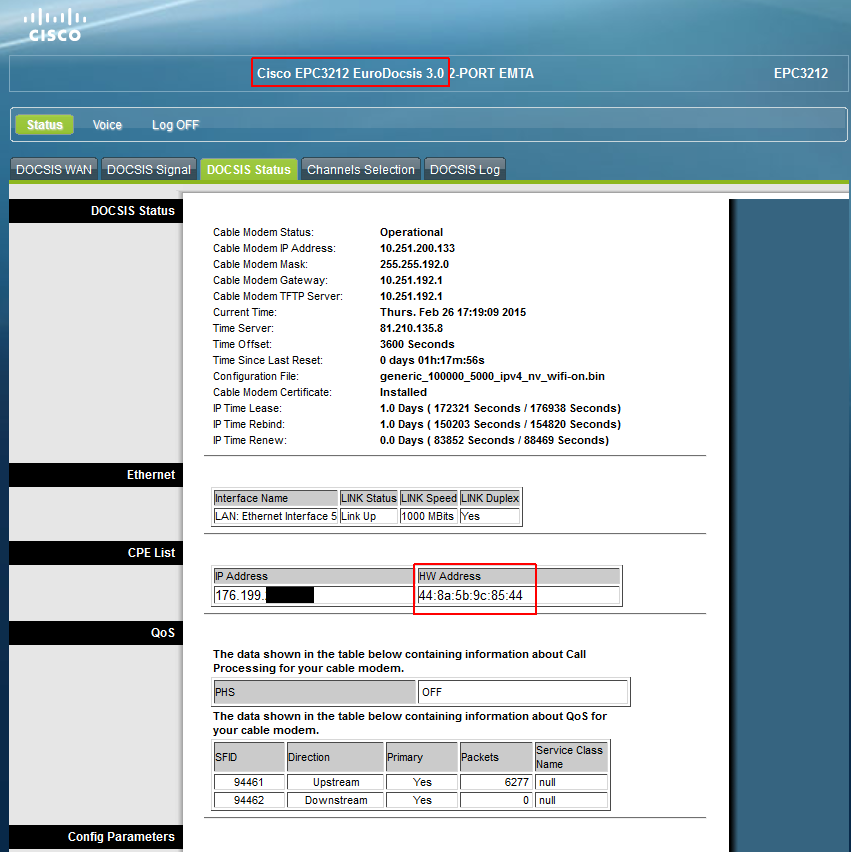
Task: Click the Link Up status cell
Action: click(x=368, y=516)
